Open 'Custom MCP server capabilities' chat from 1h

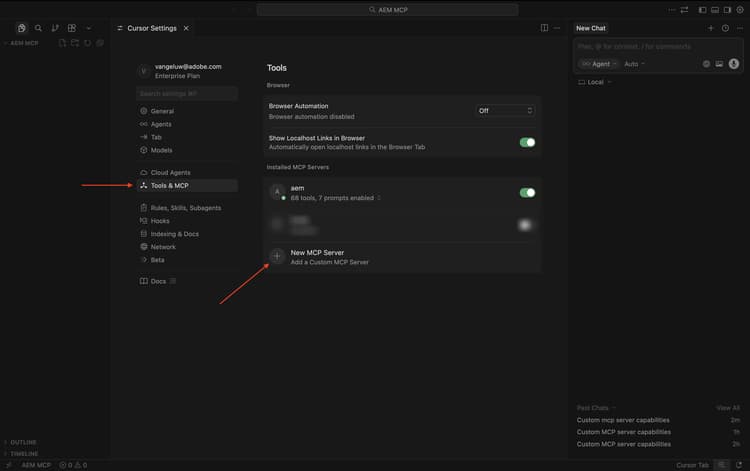(x=658, y=432)
